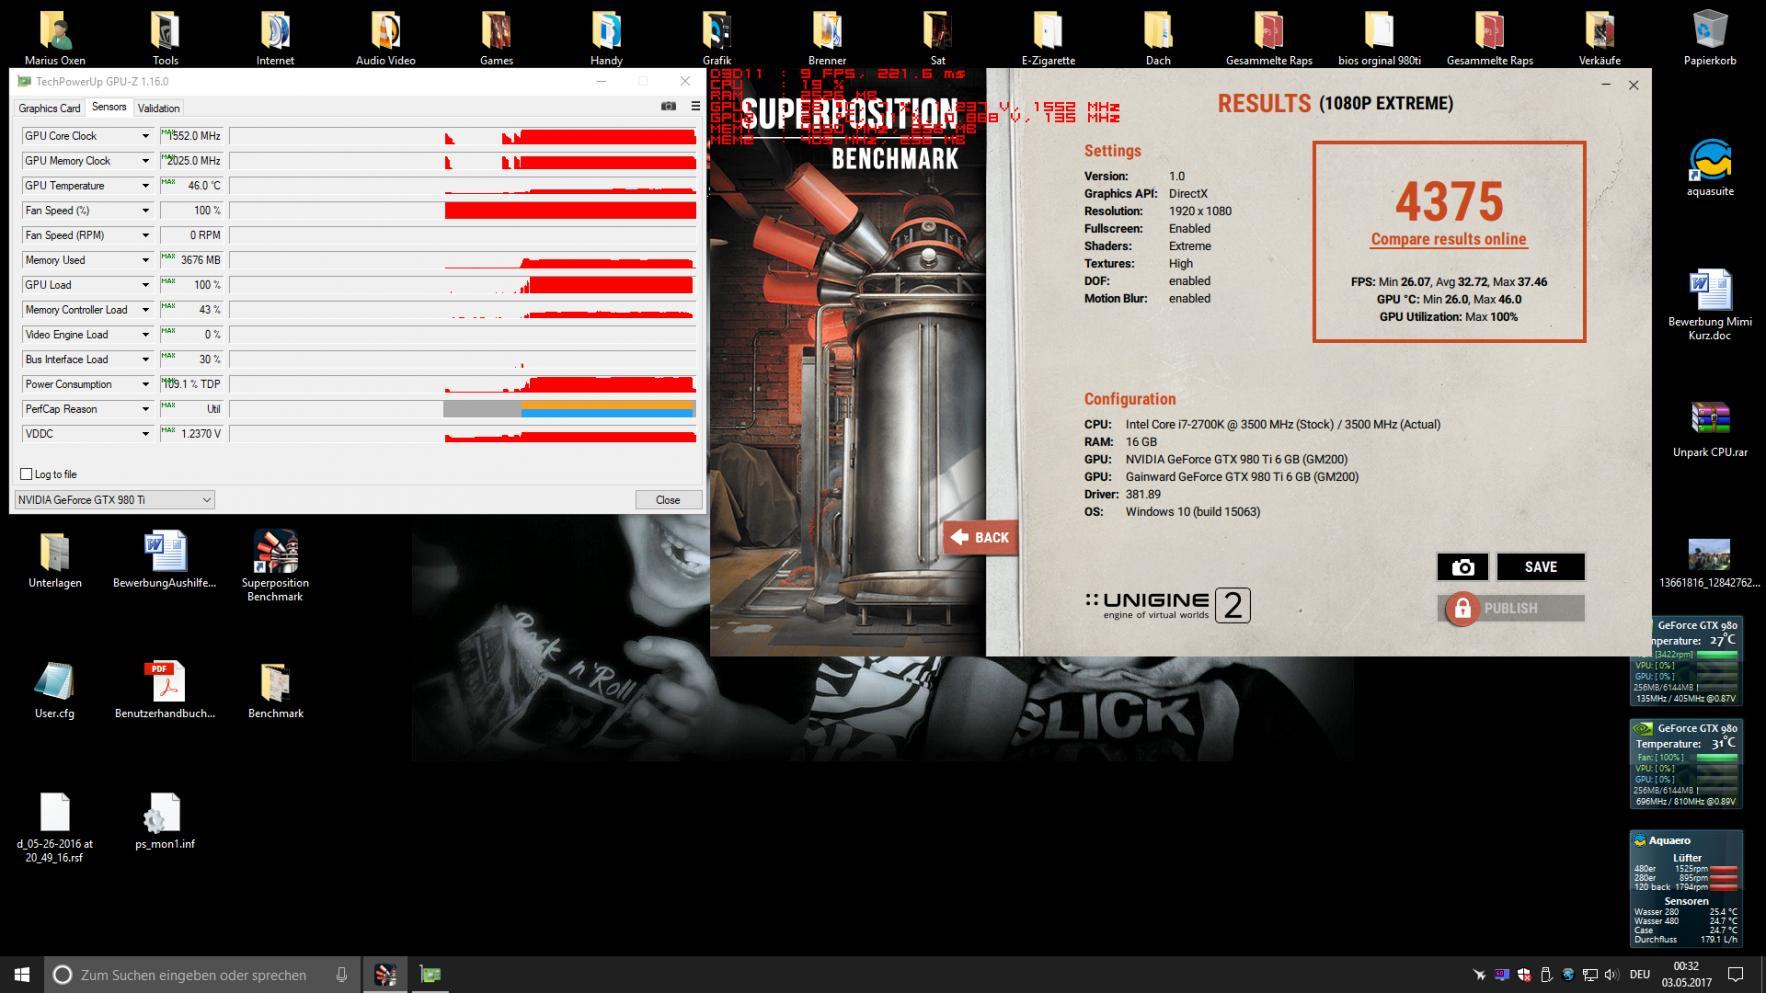
Task: Open the User.cfg file
Action: pyautogui.click(x=55, y=690)
